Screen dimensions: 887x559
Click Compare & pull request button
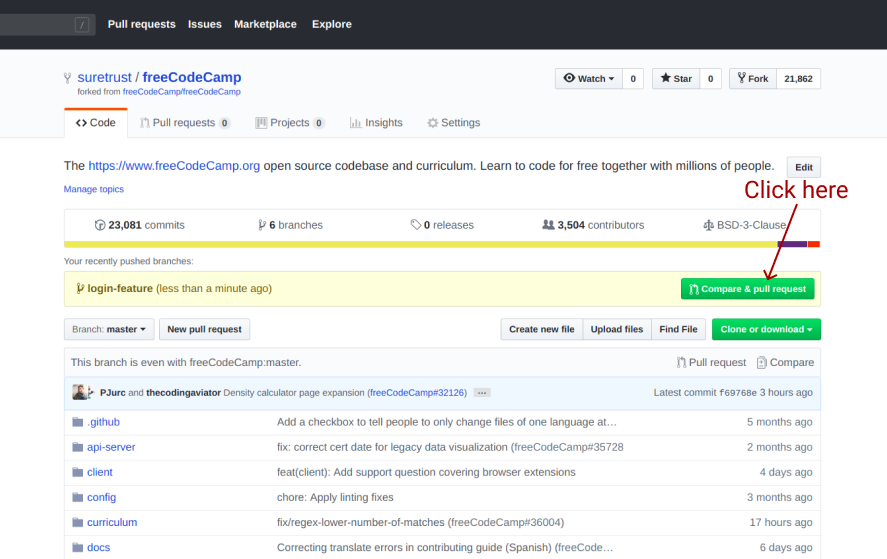tap(747, 289)
